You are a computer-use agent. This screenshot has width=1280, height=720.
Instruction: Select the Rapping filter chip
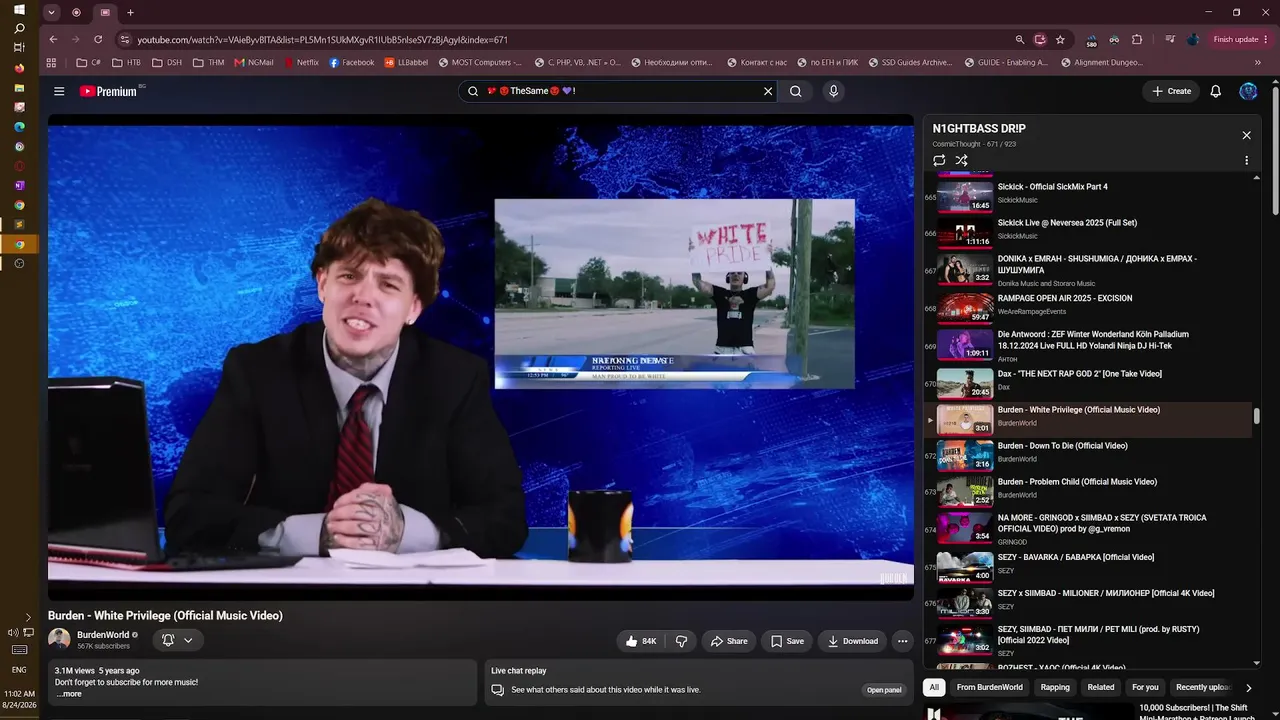[1055, 687]
